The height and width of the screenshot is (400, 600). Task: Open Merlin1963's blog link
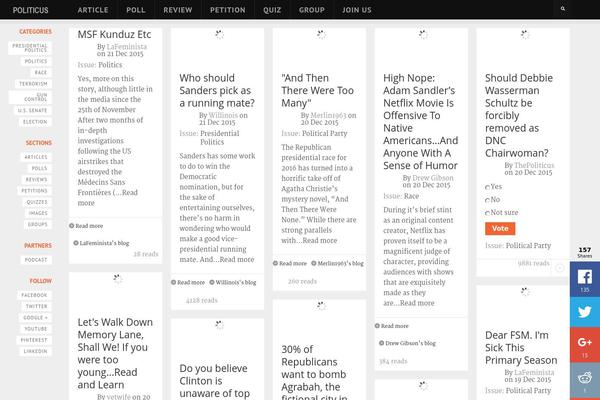[x=337, y=263]
